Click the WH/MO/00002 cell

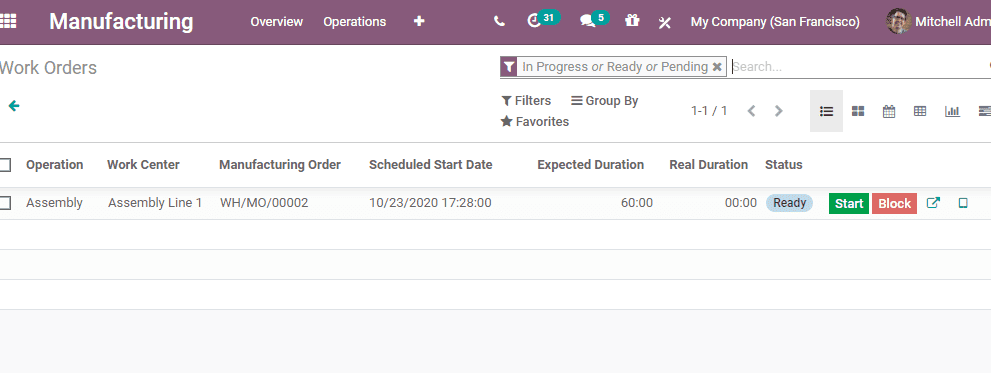tap(264, 203)
